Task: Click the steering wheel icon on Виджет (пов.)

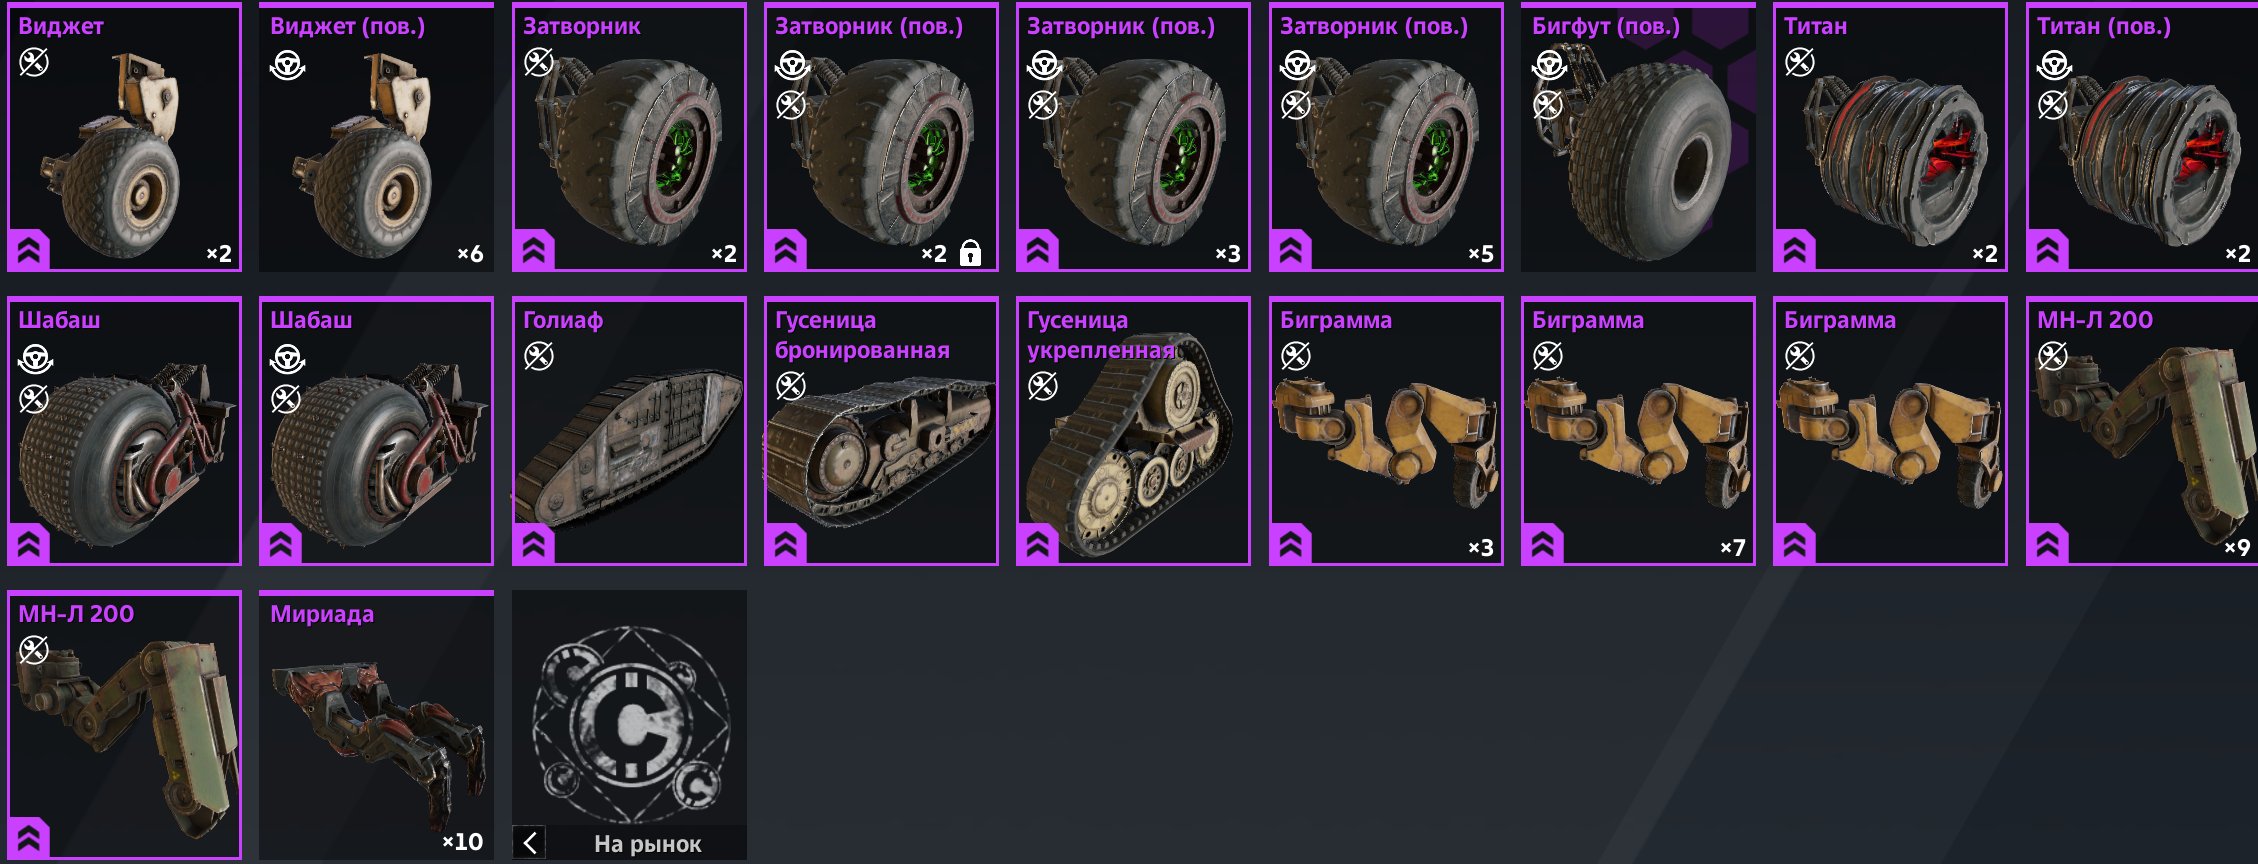Action: pyautogui.click(x=288, y=66)
